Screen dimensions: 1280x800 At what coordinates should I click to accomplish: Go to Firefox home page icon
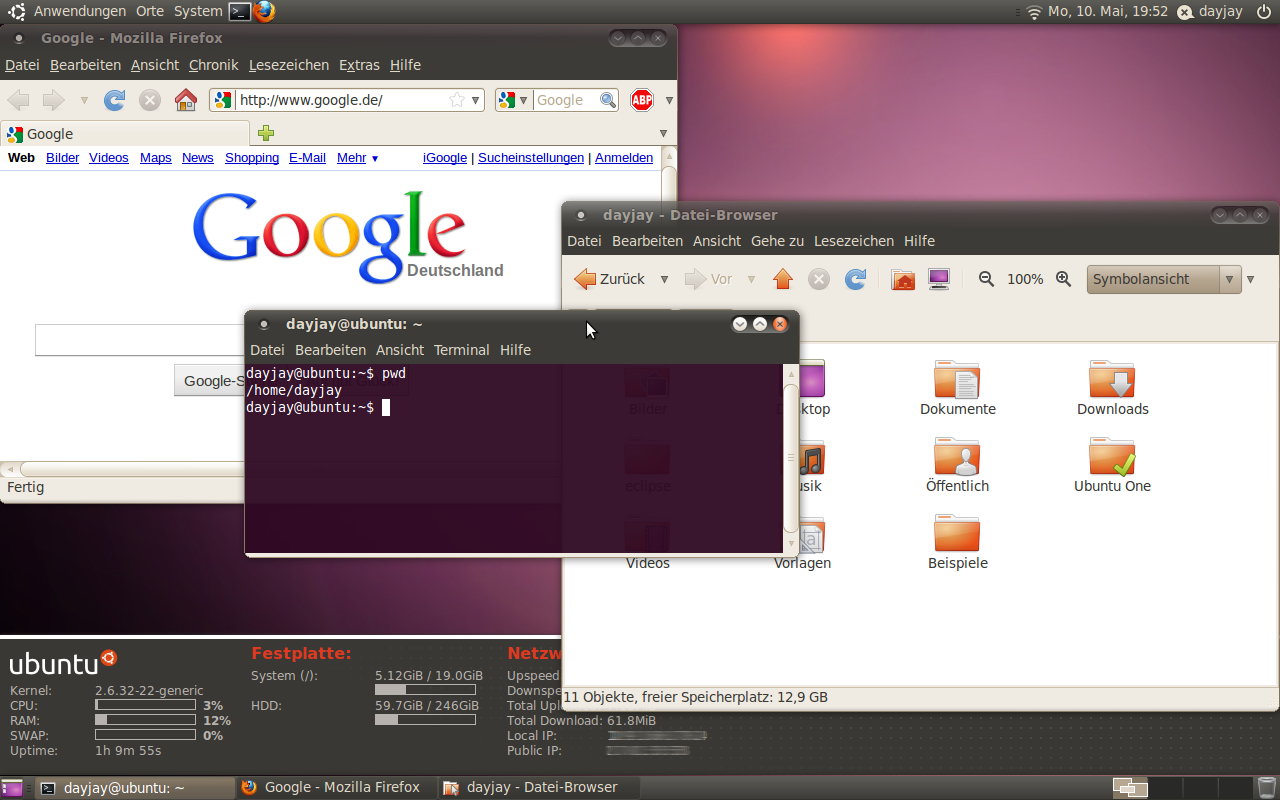pyautogui.click(x=186, y=100)
